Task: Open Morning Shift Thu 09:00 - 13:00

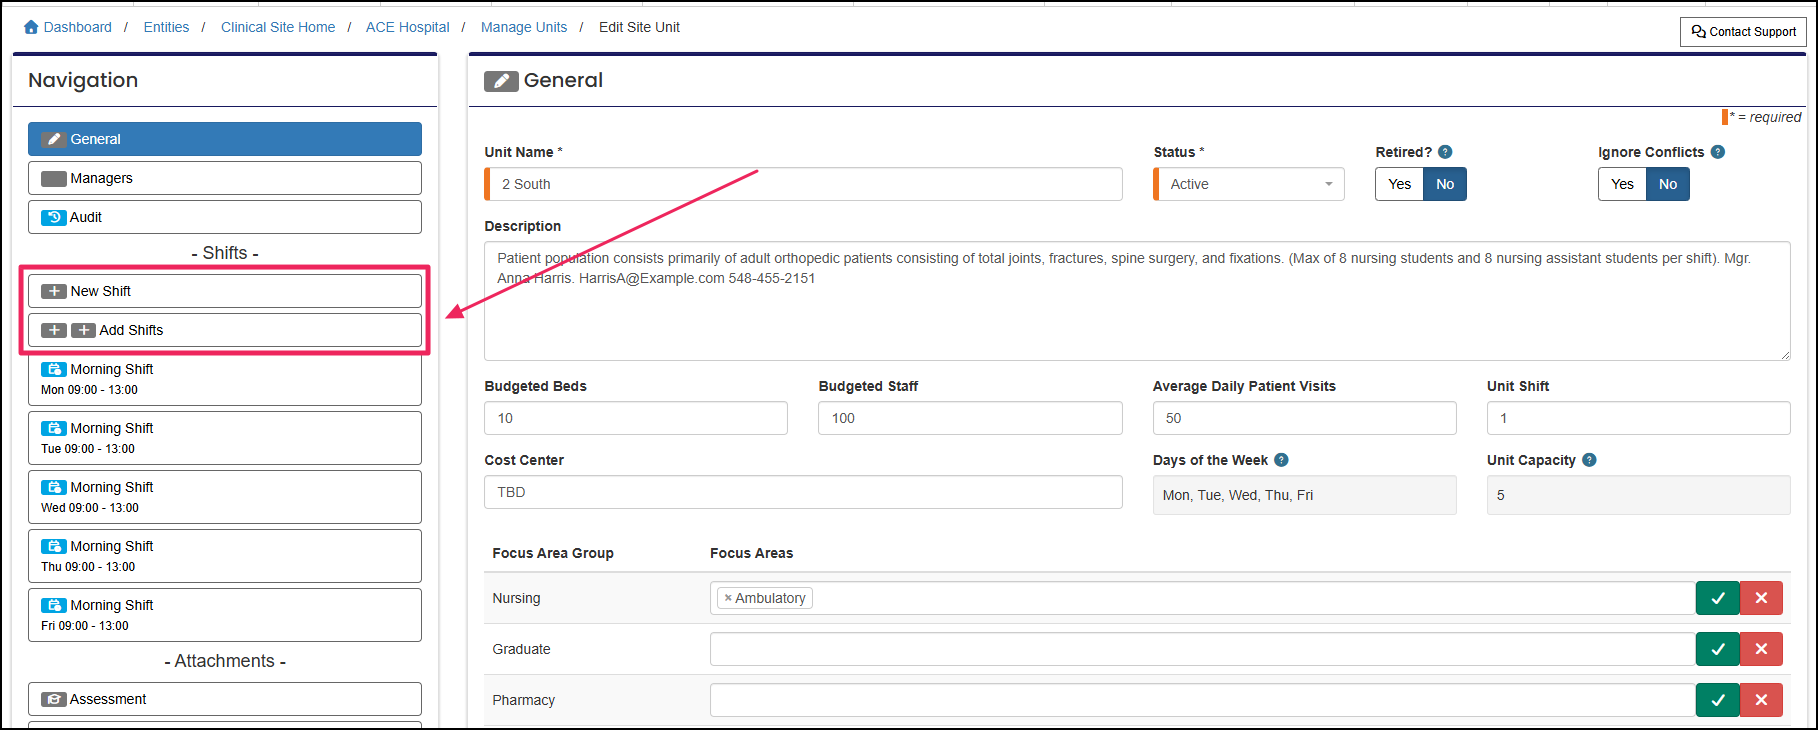Action: 225,556
